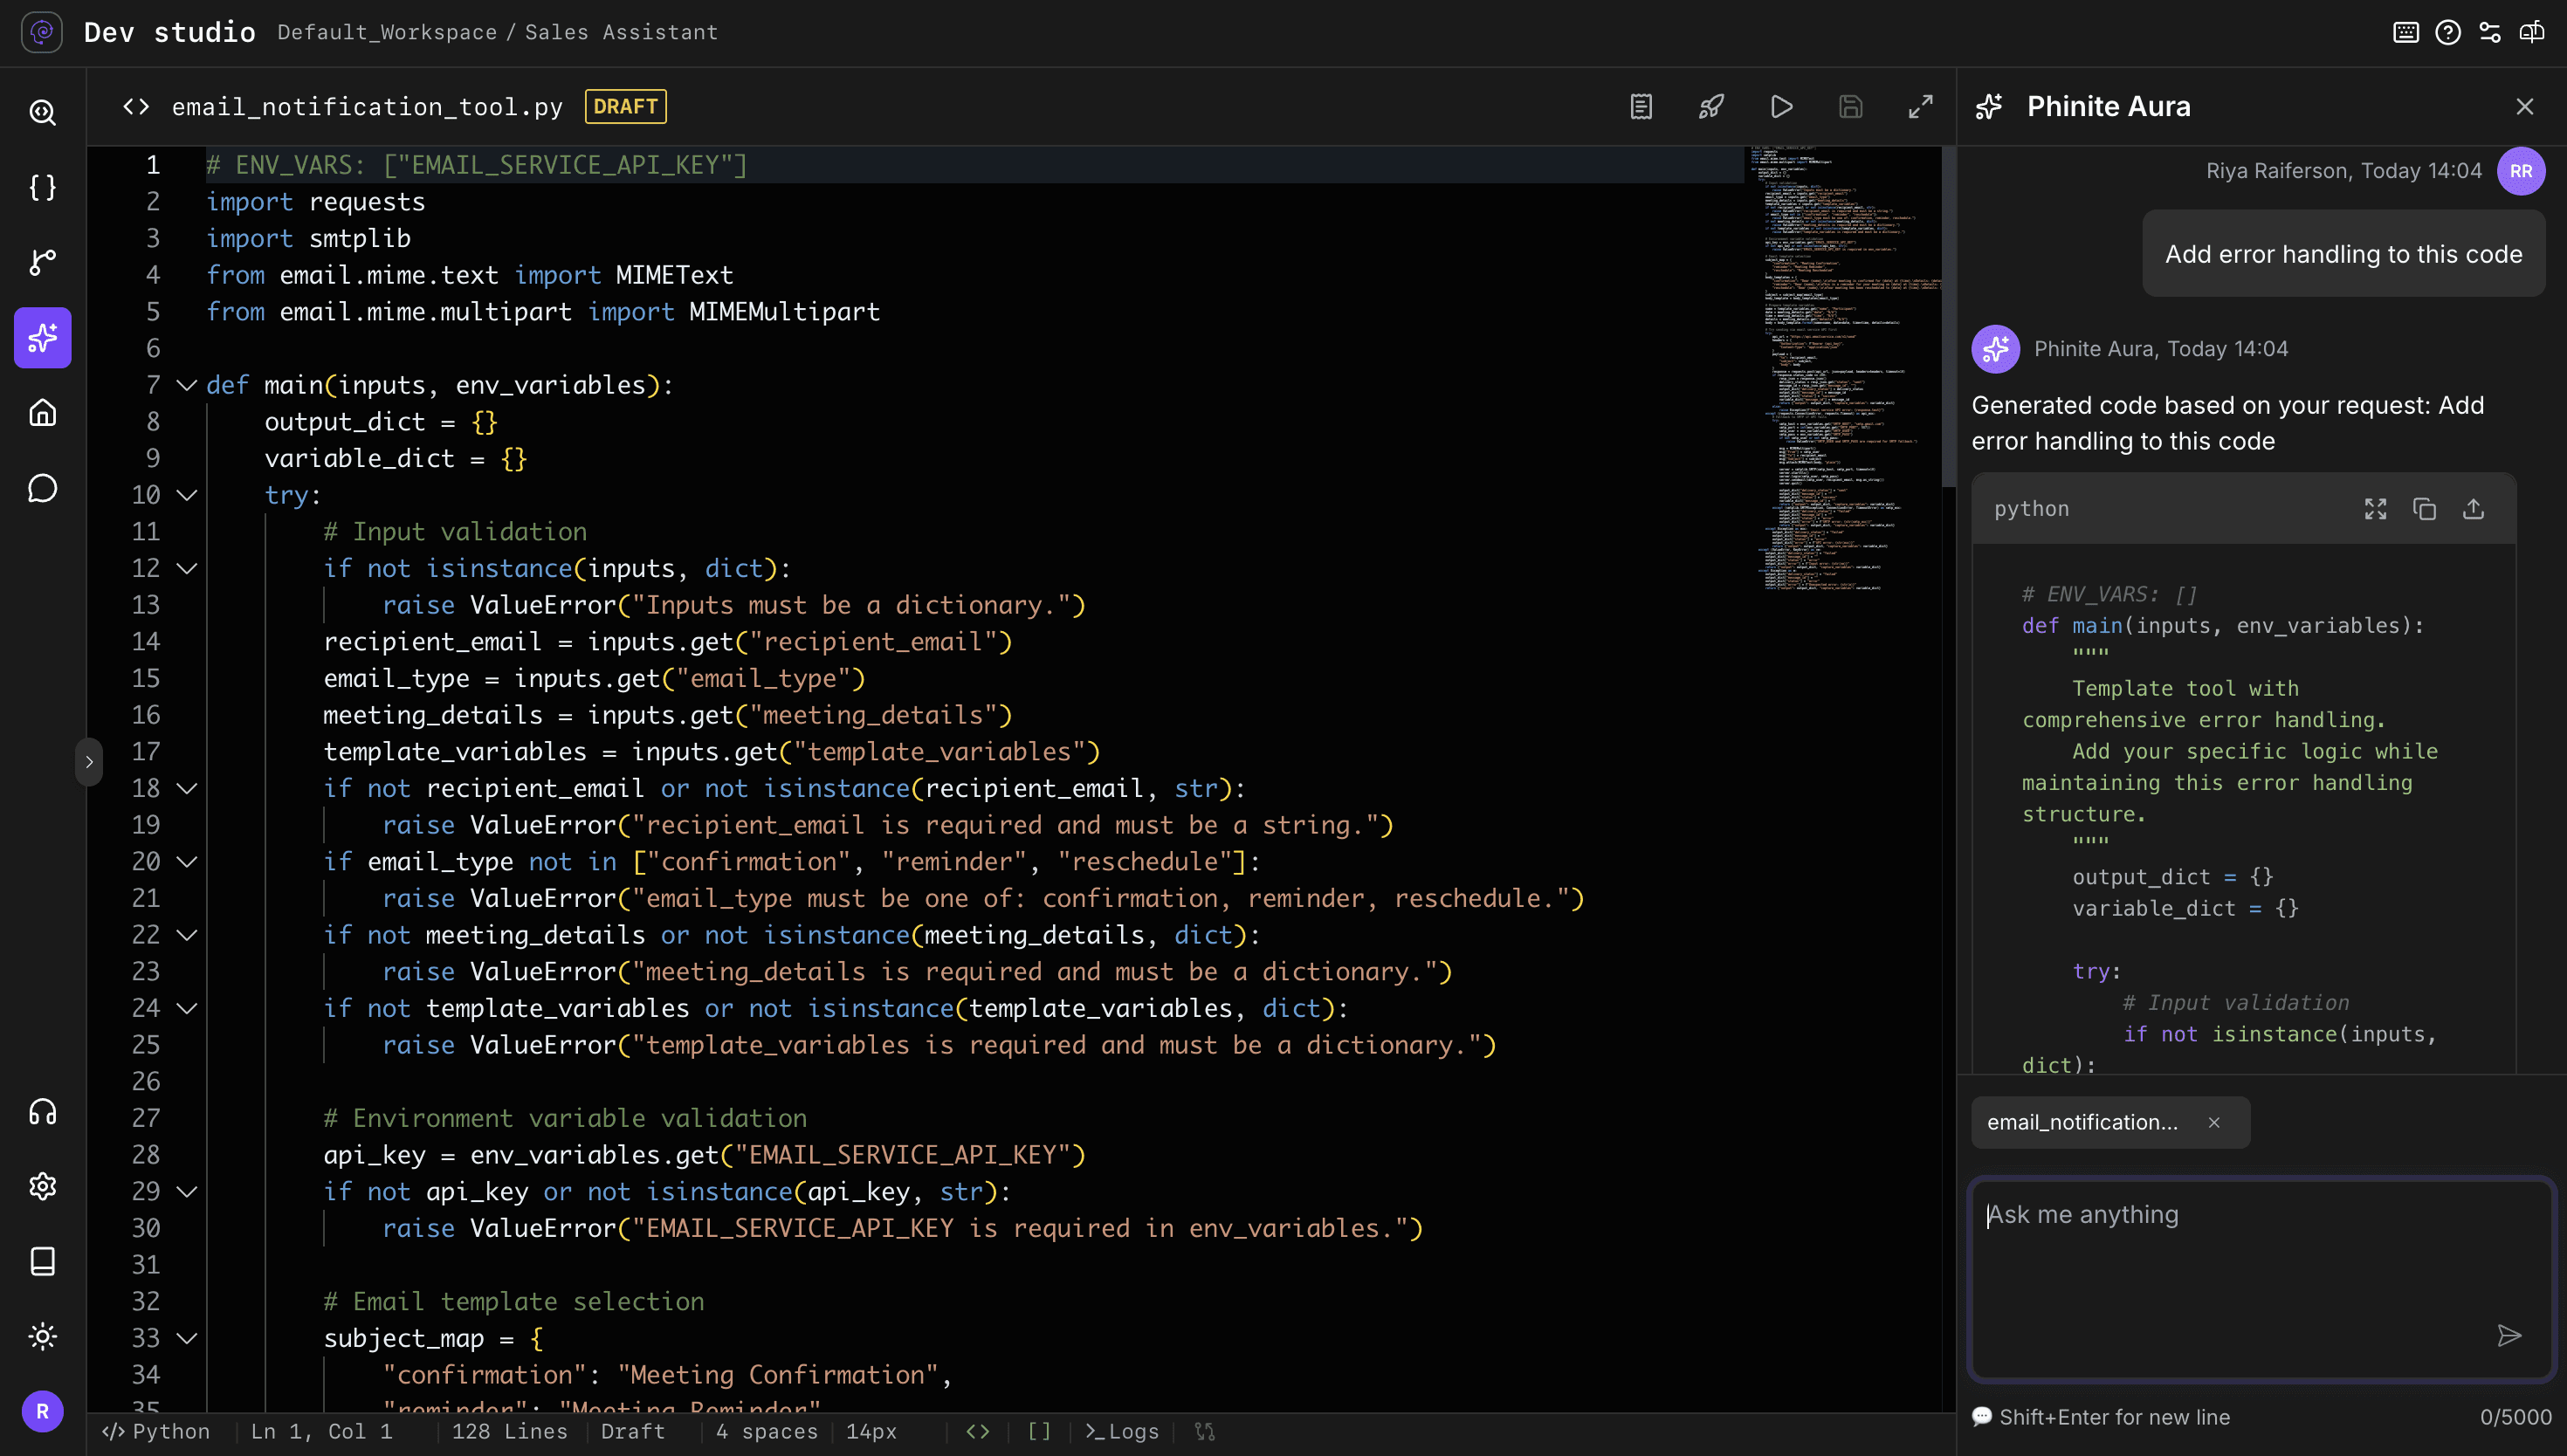2567x1456 pixels.
Task: Expand the left sidebar with chevron handle
Action: coord(89,762)
